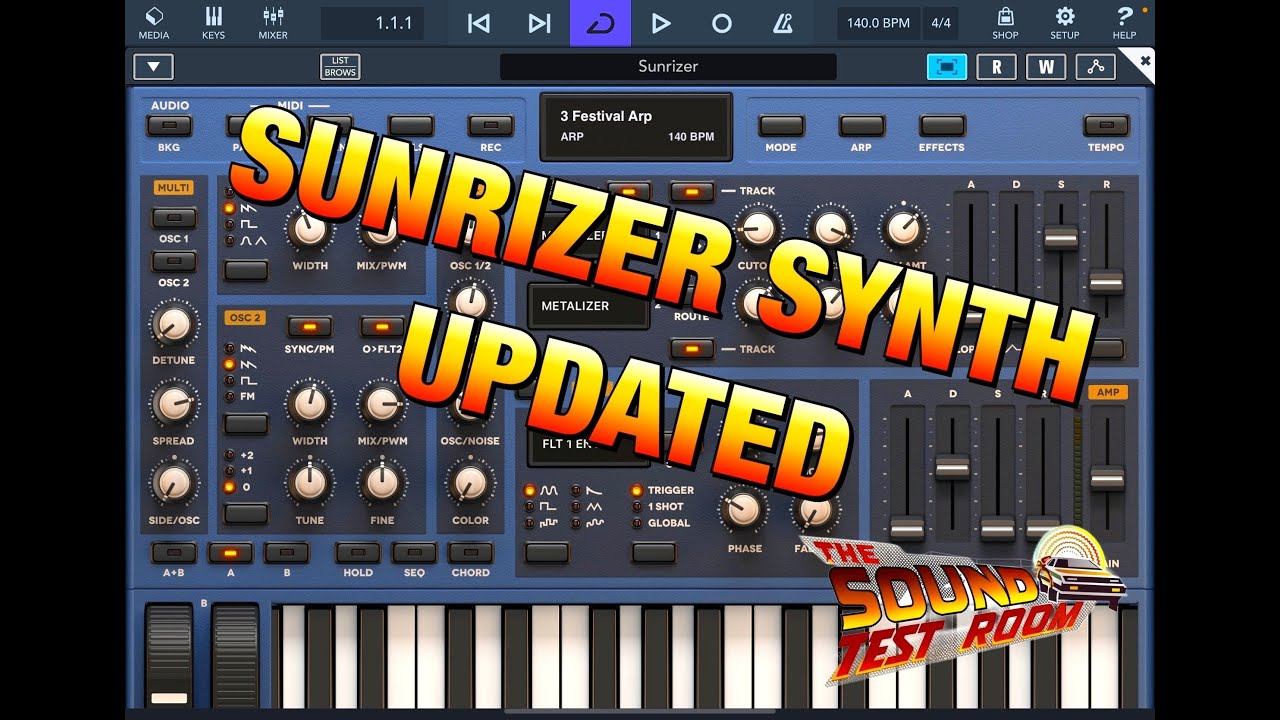
Task: Open the MIDI routing icon
Action: click(x=1096, y=67)
